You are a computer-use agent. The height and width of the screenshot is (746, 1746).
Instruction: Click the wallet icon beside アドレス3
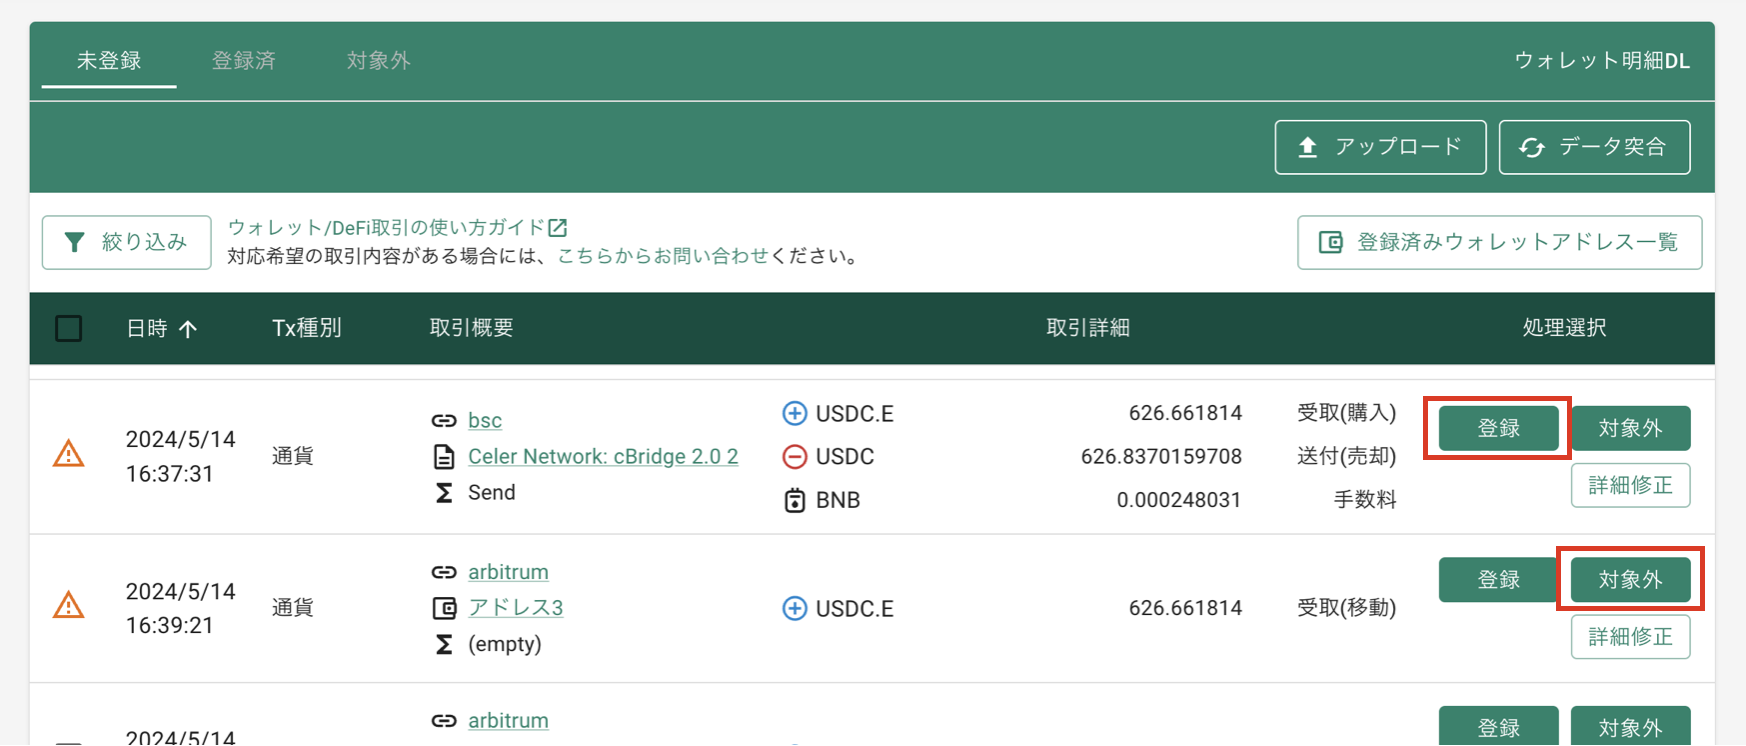(x=444, y=607)
